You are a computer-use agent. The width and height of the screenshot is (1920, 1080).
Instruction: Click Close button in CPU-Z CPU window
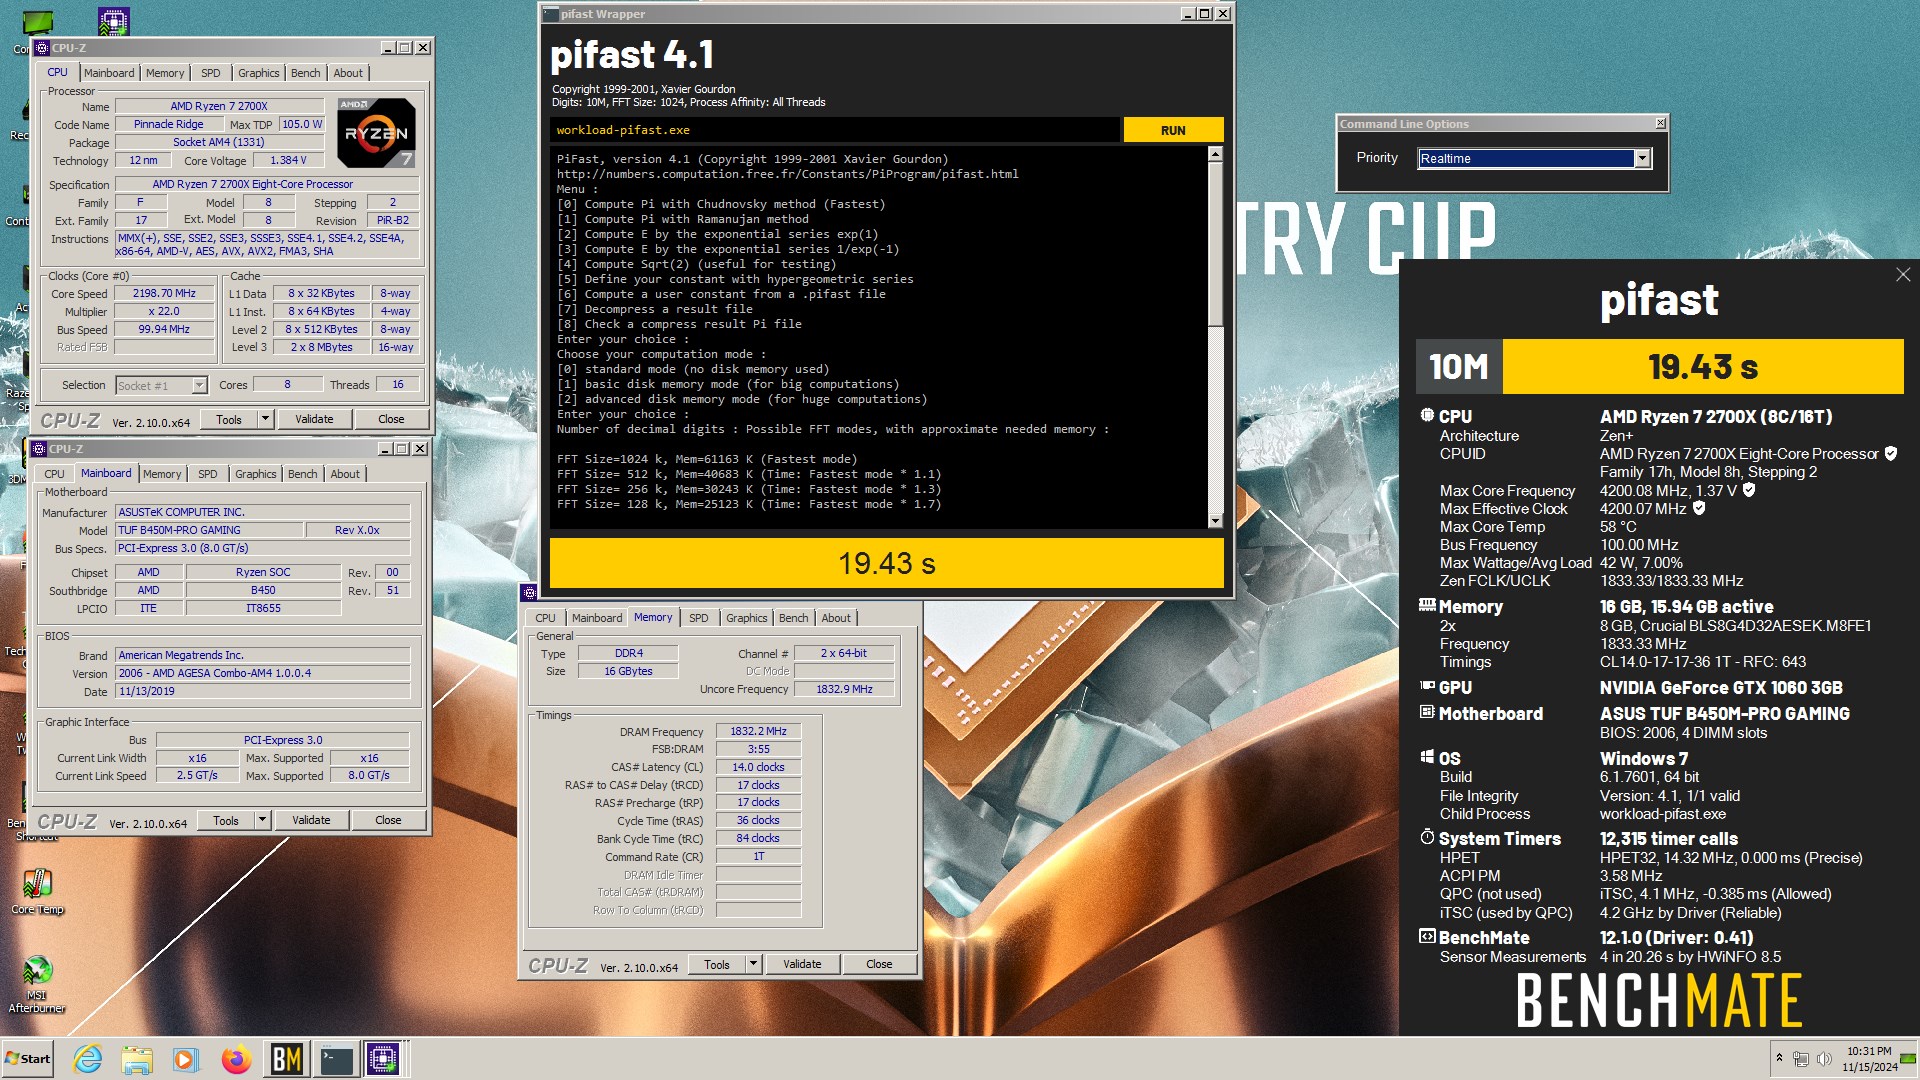pos(391,419)
